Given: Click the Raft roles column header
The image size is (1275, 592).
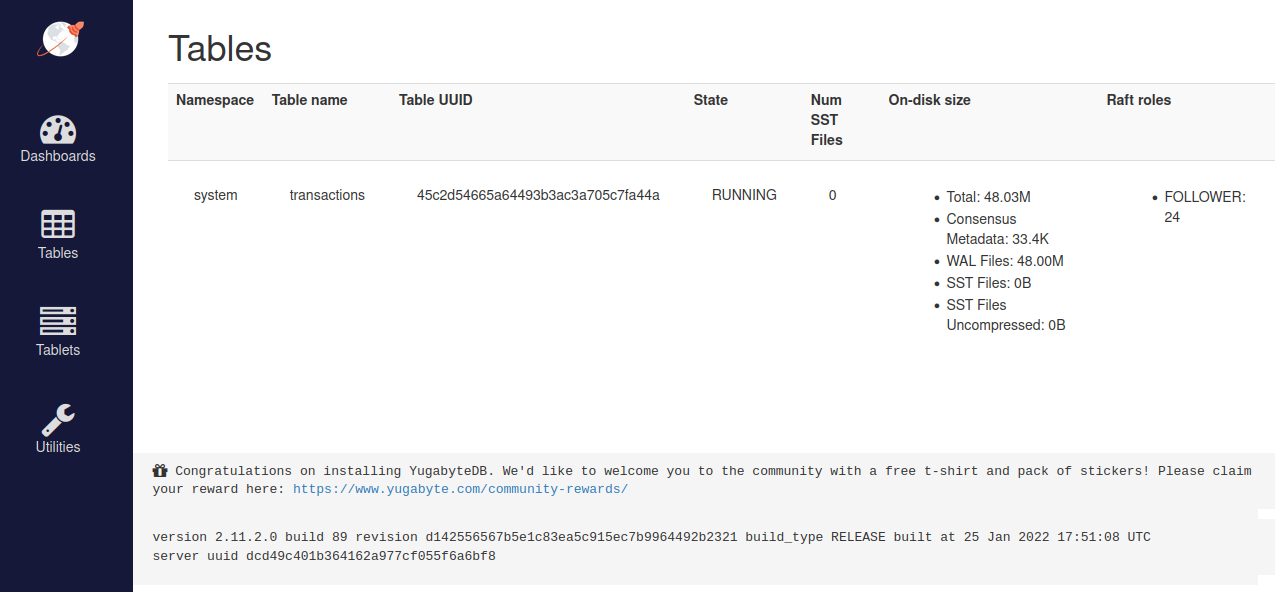Looking at the screenshot, I should tap(1138, 100).
